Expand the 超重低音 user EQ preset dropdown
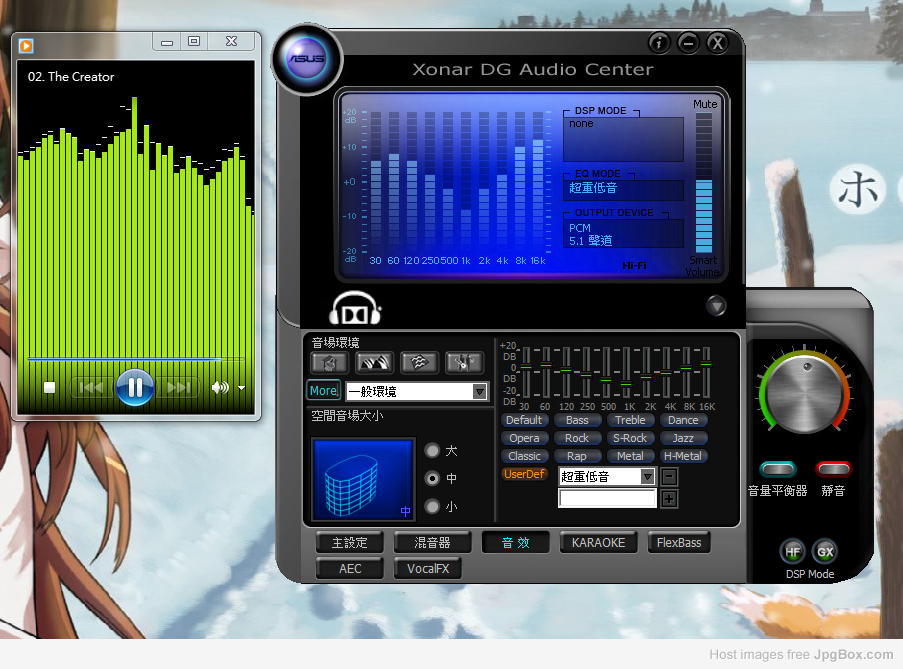Viewport: 903px width, 669px height. click(x=647, y=477)
